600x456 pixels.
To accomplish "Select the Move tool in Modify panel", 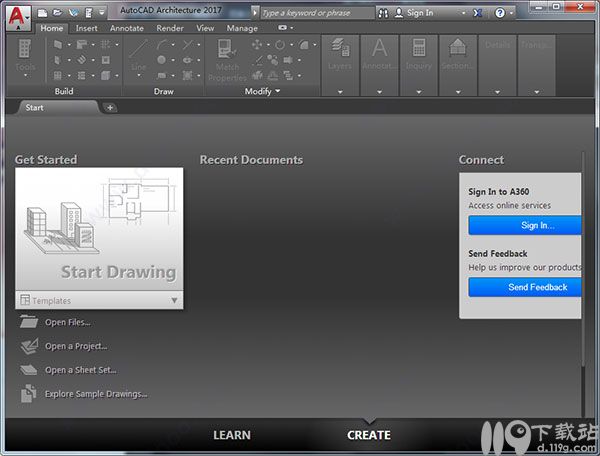I will [x=257, y=44].
